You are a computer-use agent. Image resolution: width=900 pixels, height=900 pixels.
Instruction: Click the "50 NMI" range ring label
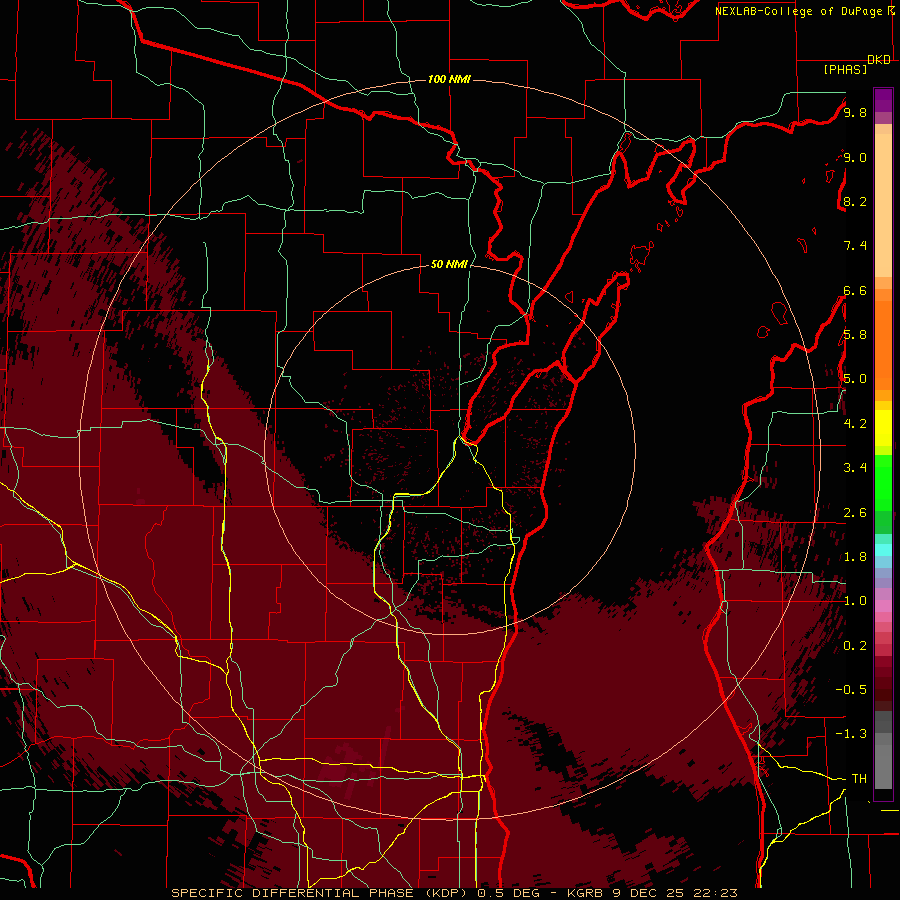(x=449, y=264)
